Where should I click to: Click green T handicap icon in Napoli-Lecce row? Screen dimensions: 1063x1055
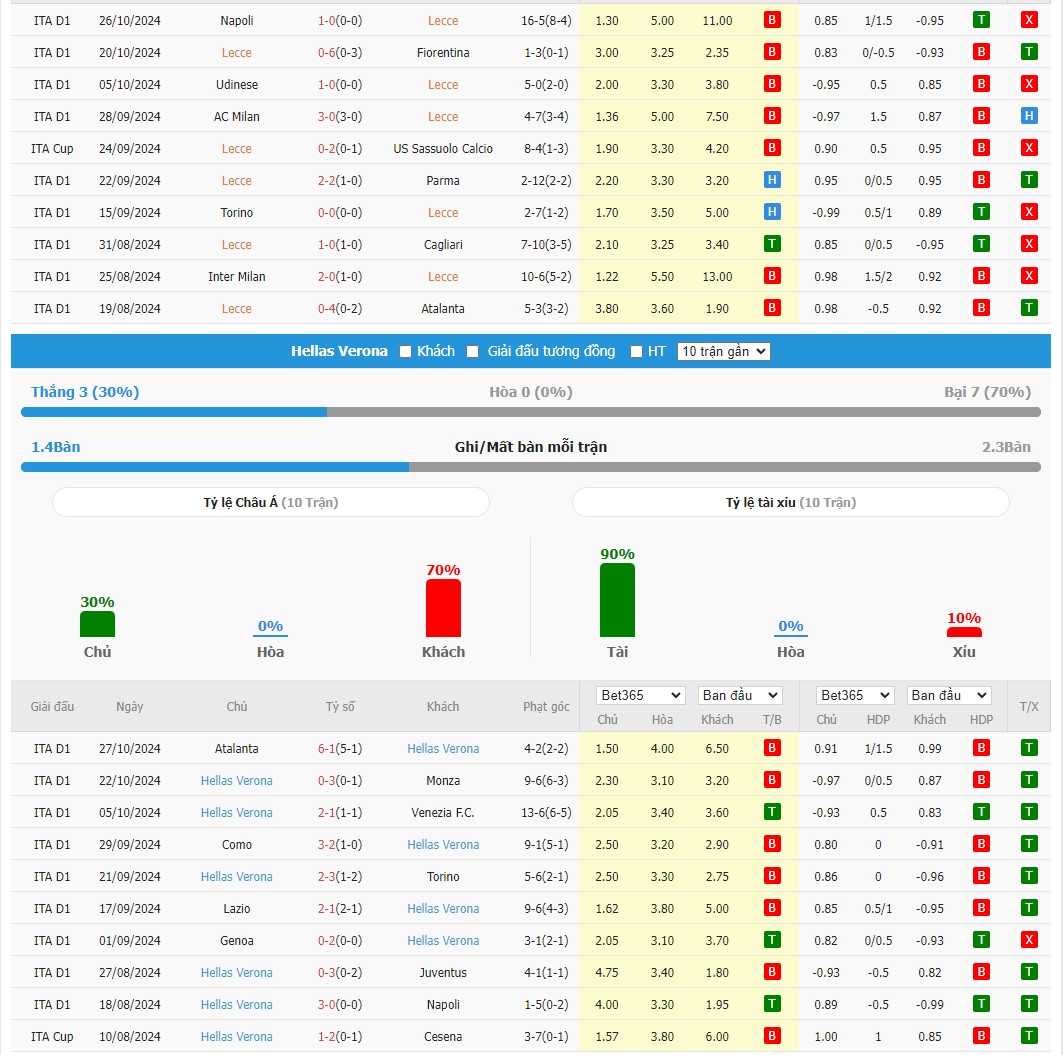tap(981, 20)
